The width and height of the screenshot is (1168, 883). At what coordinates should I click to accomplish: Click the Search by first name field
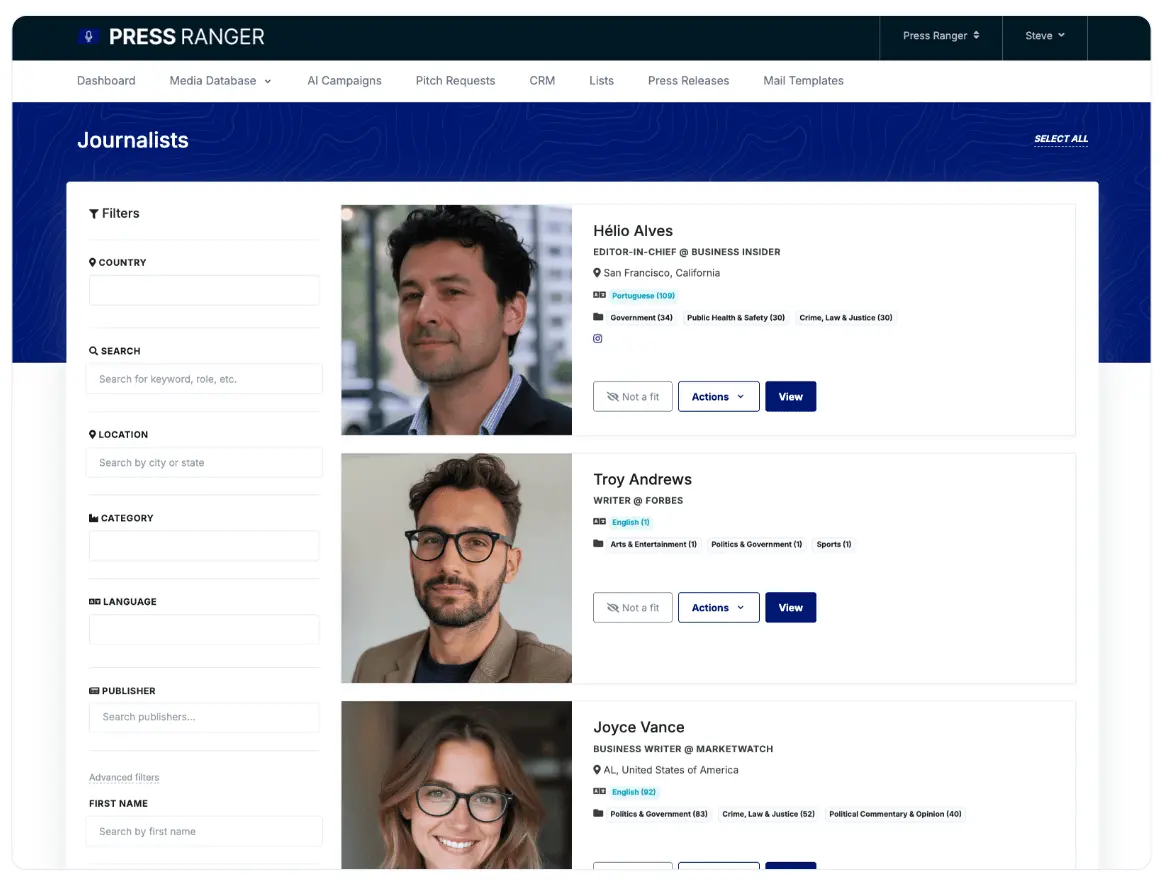204,832
